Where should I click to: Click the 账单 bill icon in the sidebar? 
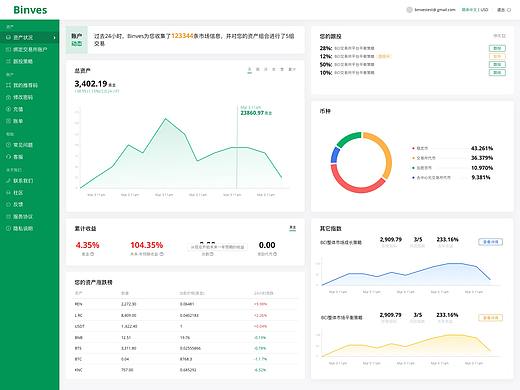9,121
